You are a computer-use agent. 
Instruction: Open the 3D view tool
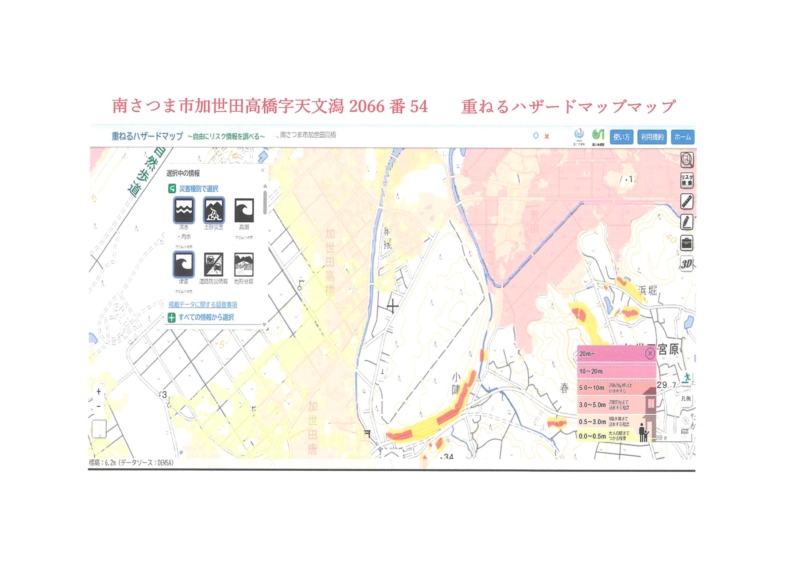(687, 264)
